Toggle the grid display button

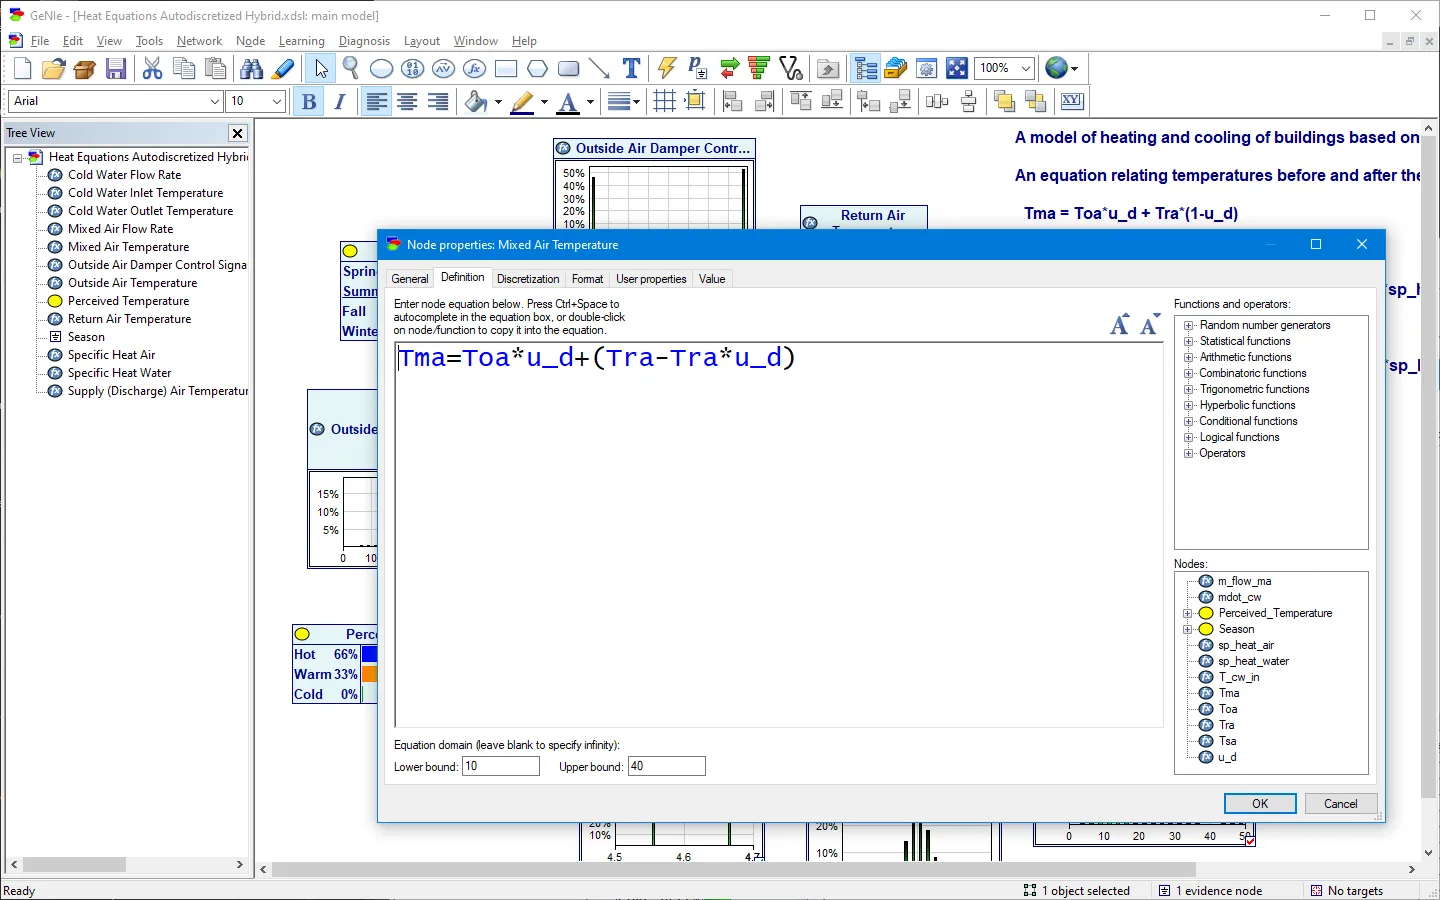point(664,101)
